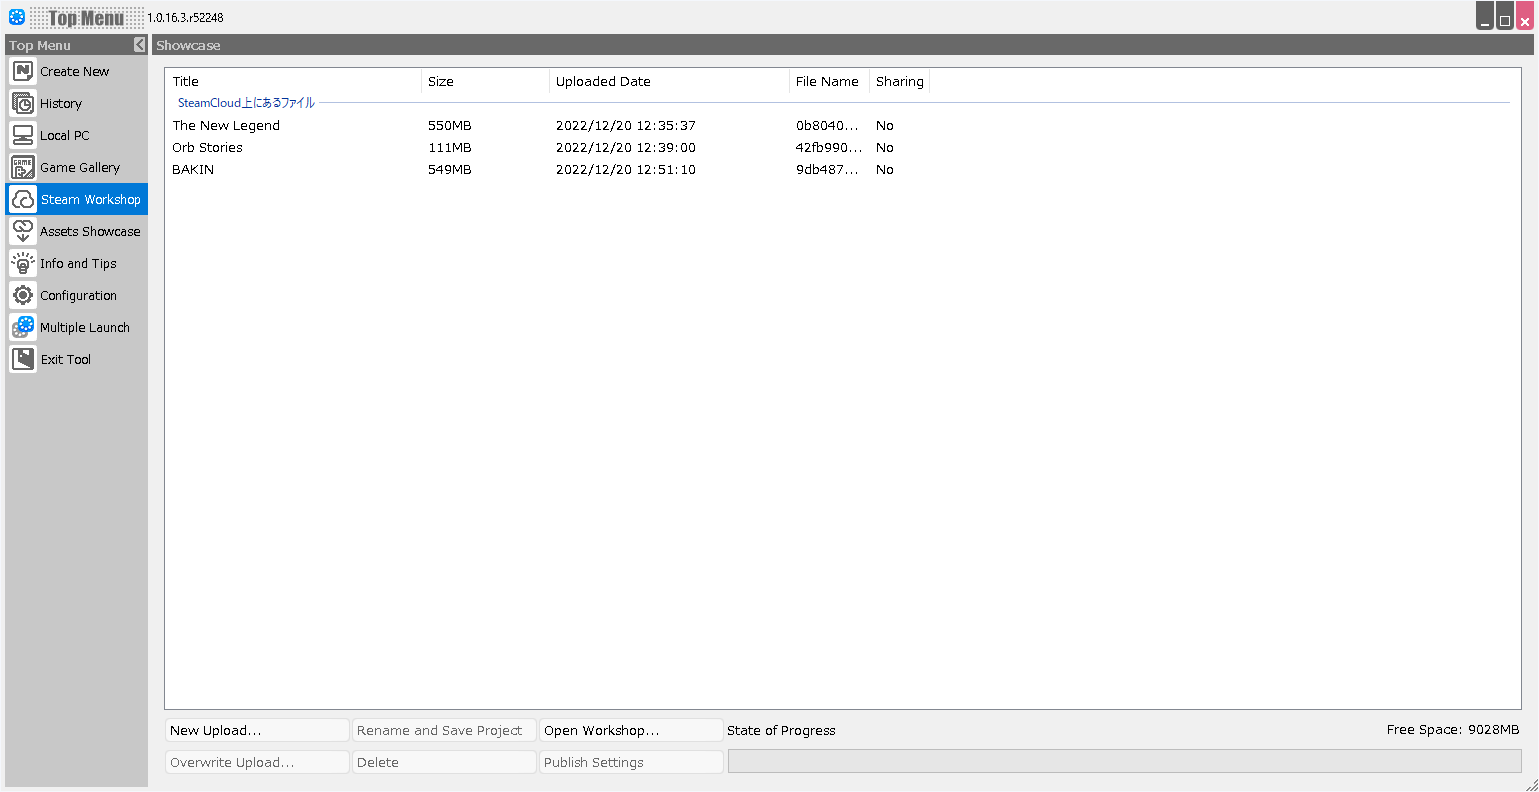The image size is (1539, 792).
Task: Click the Open Workshop button
Action: point(630,731)
